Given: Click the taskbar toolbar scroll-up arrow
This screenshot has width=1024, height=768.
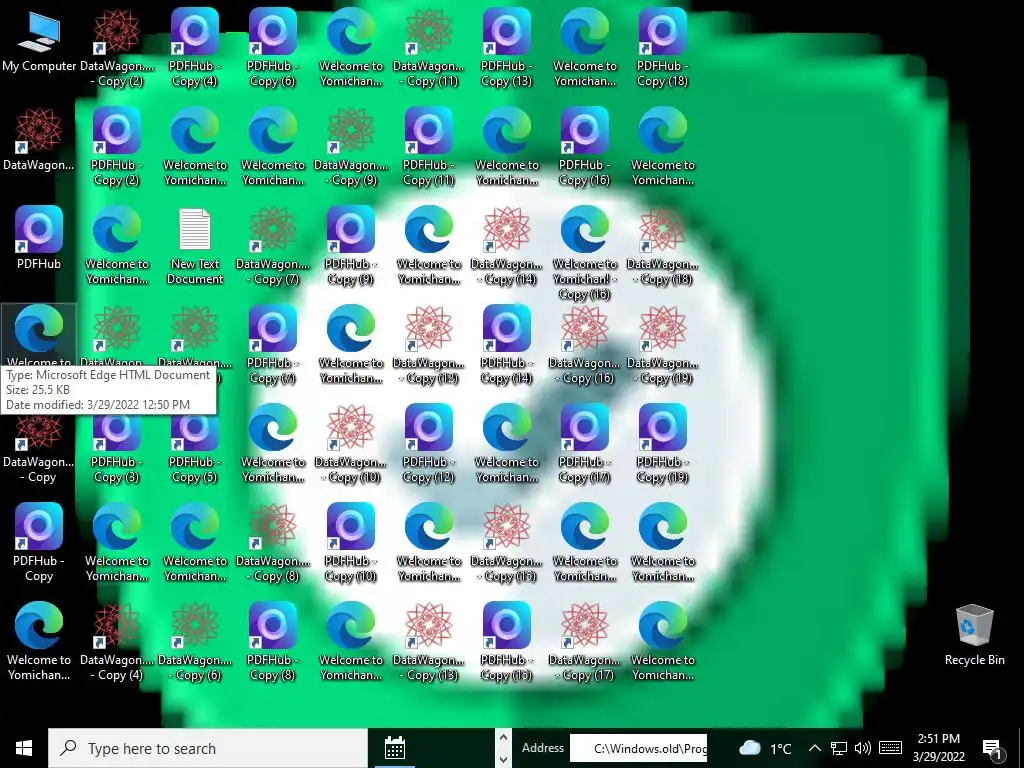Looking at the screenshot, I should point(503,737).
